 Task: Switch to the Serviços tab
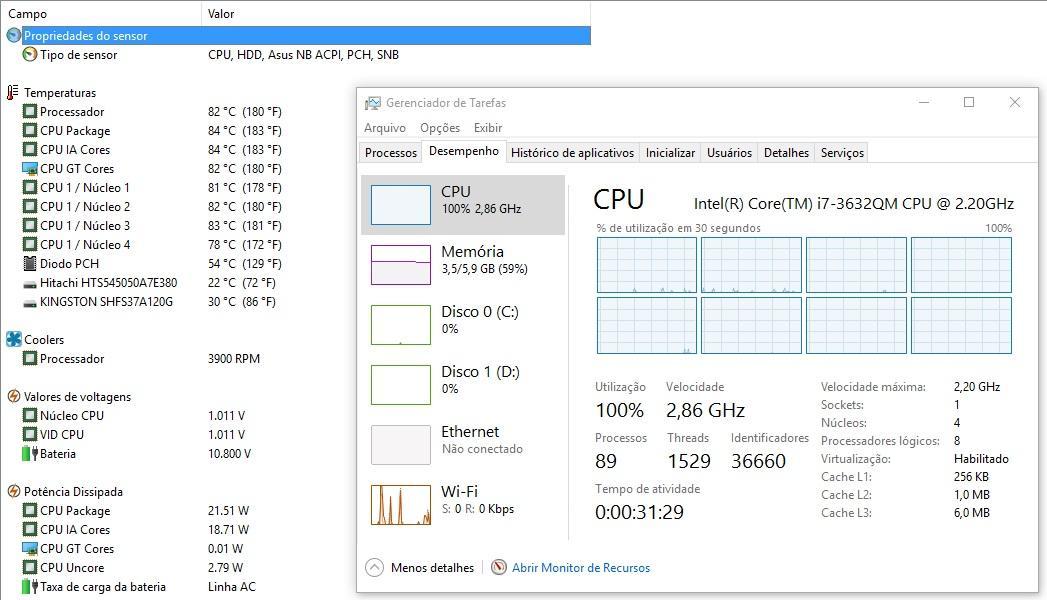coord(842,153)
